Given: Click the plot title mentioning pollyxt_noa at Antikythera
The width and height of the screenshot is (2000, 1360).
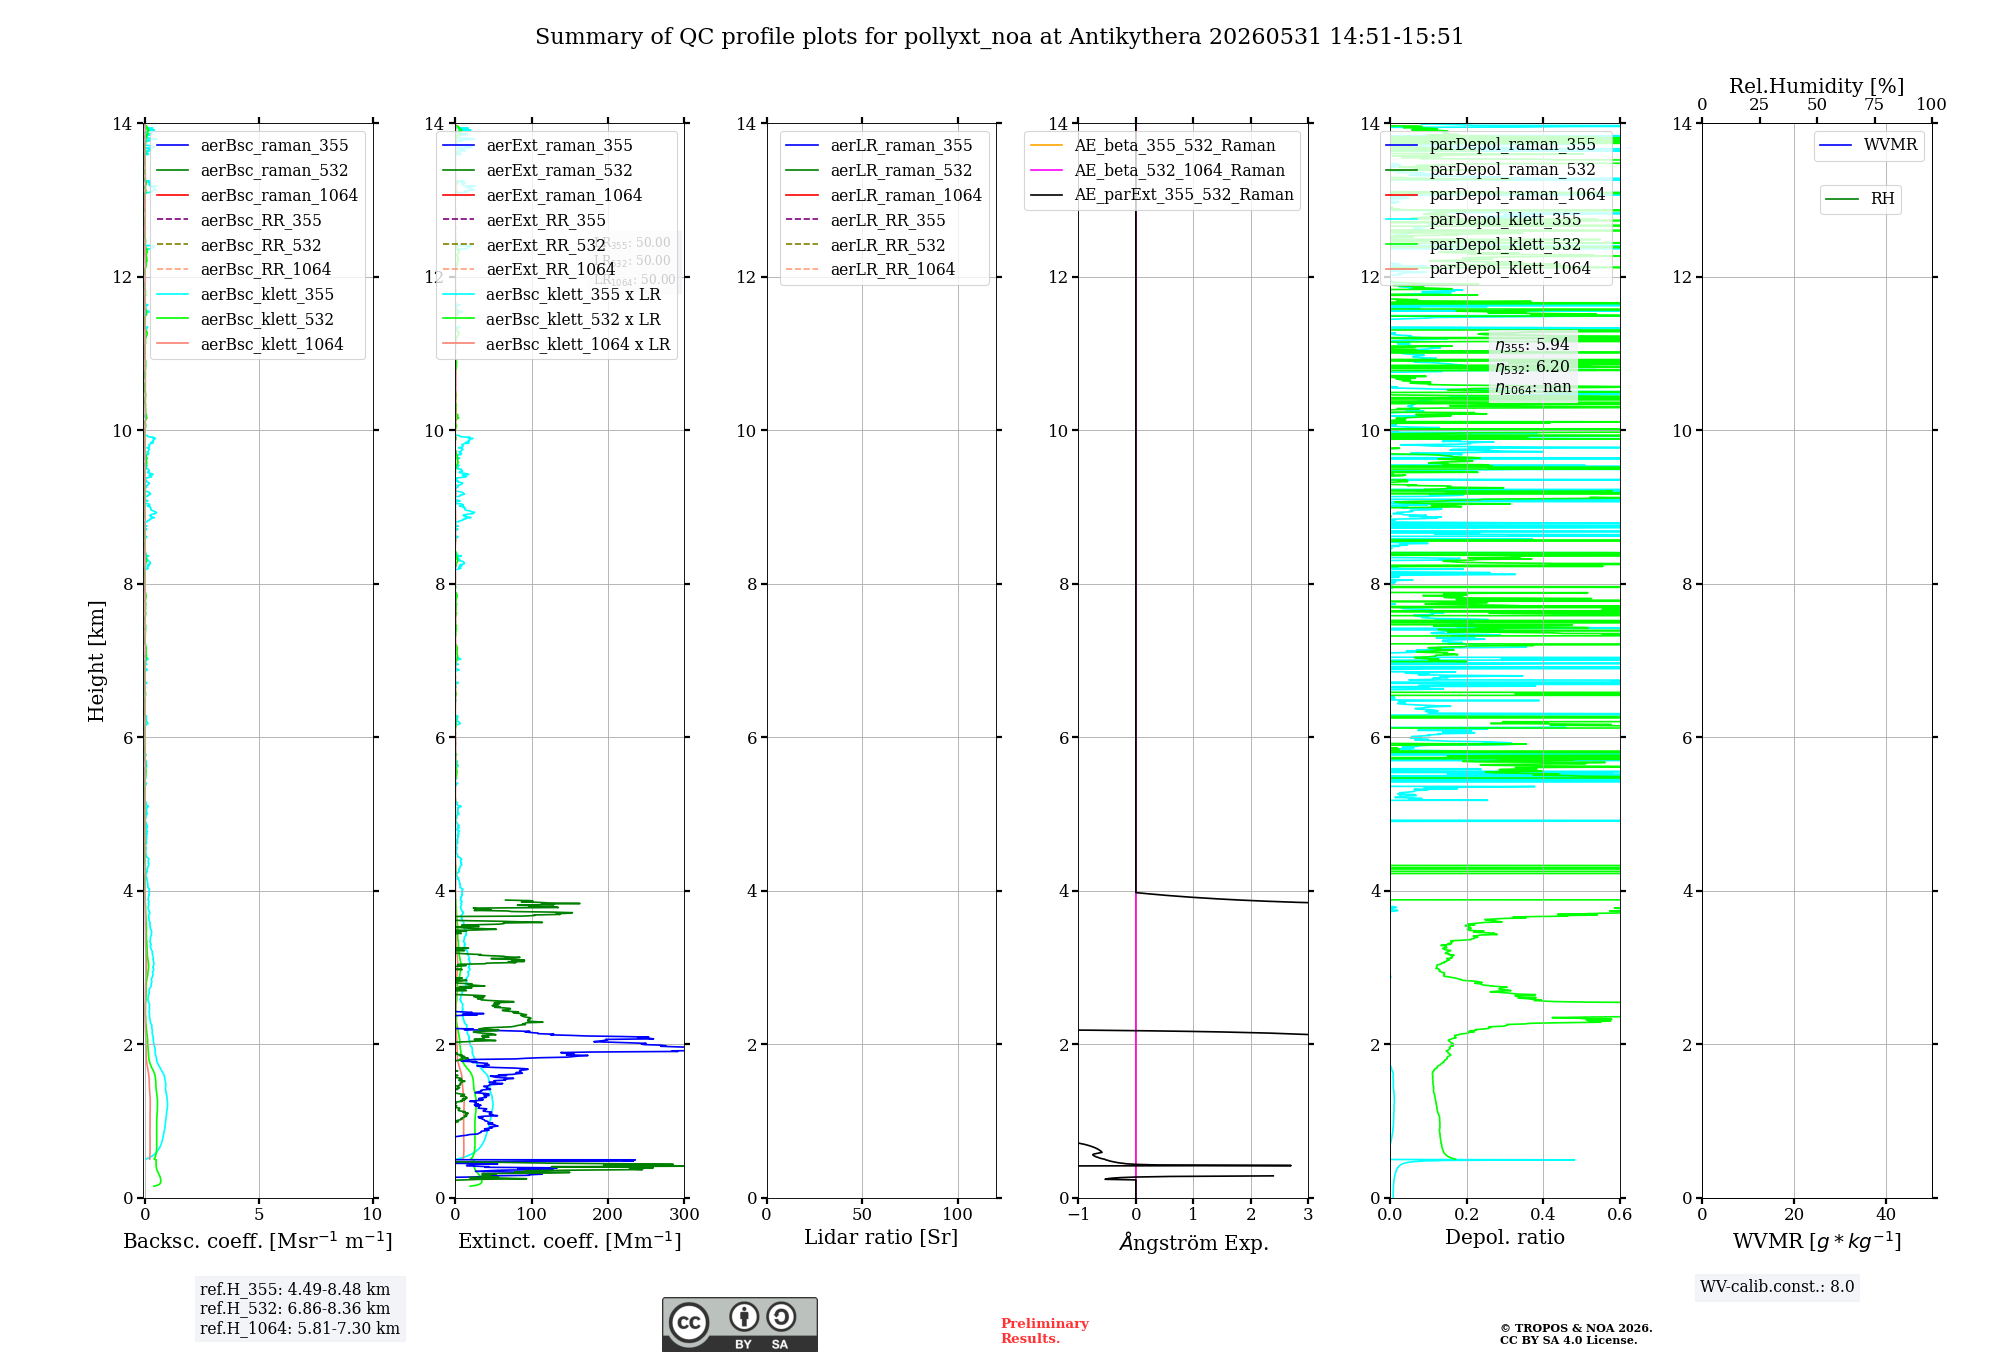Looking at the screenshot, I should coord(999,37).
